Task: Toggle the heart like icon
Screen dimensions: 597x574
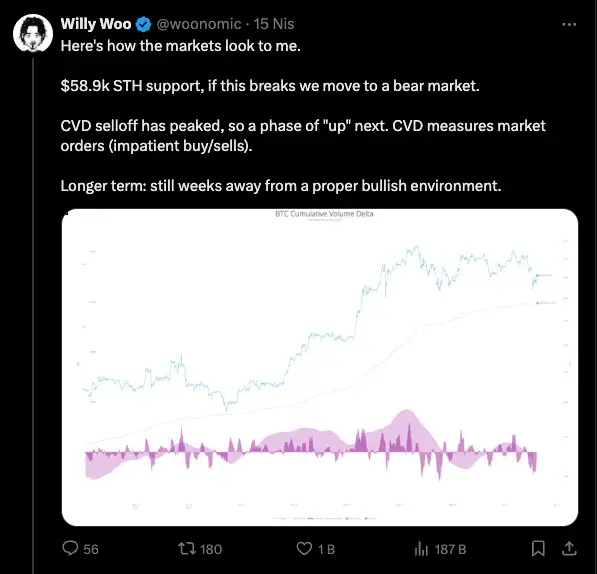Action: [x=304, y=548]
